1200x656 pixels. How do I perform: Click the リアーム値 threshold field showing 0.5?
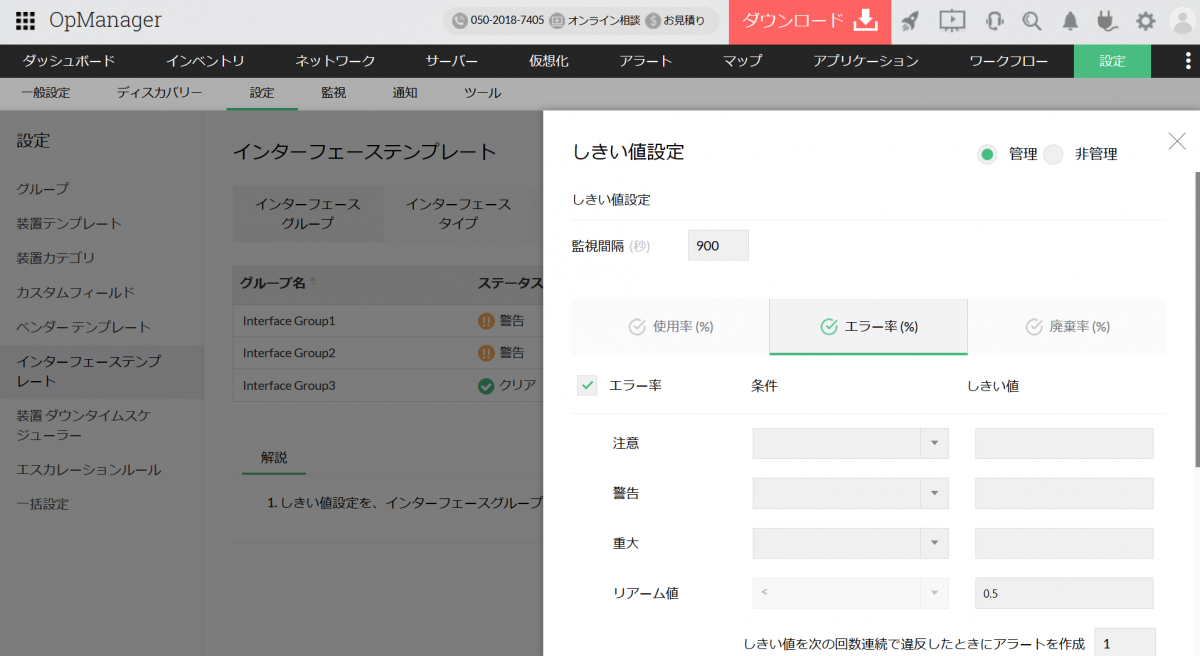pyautogui.click(x=1064, y=593)
